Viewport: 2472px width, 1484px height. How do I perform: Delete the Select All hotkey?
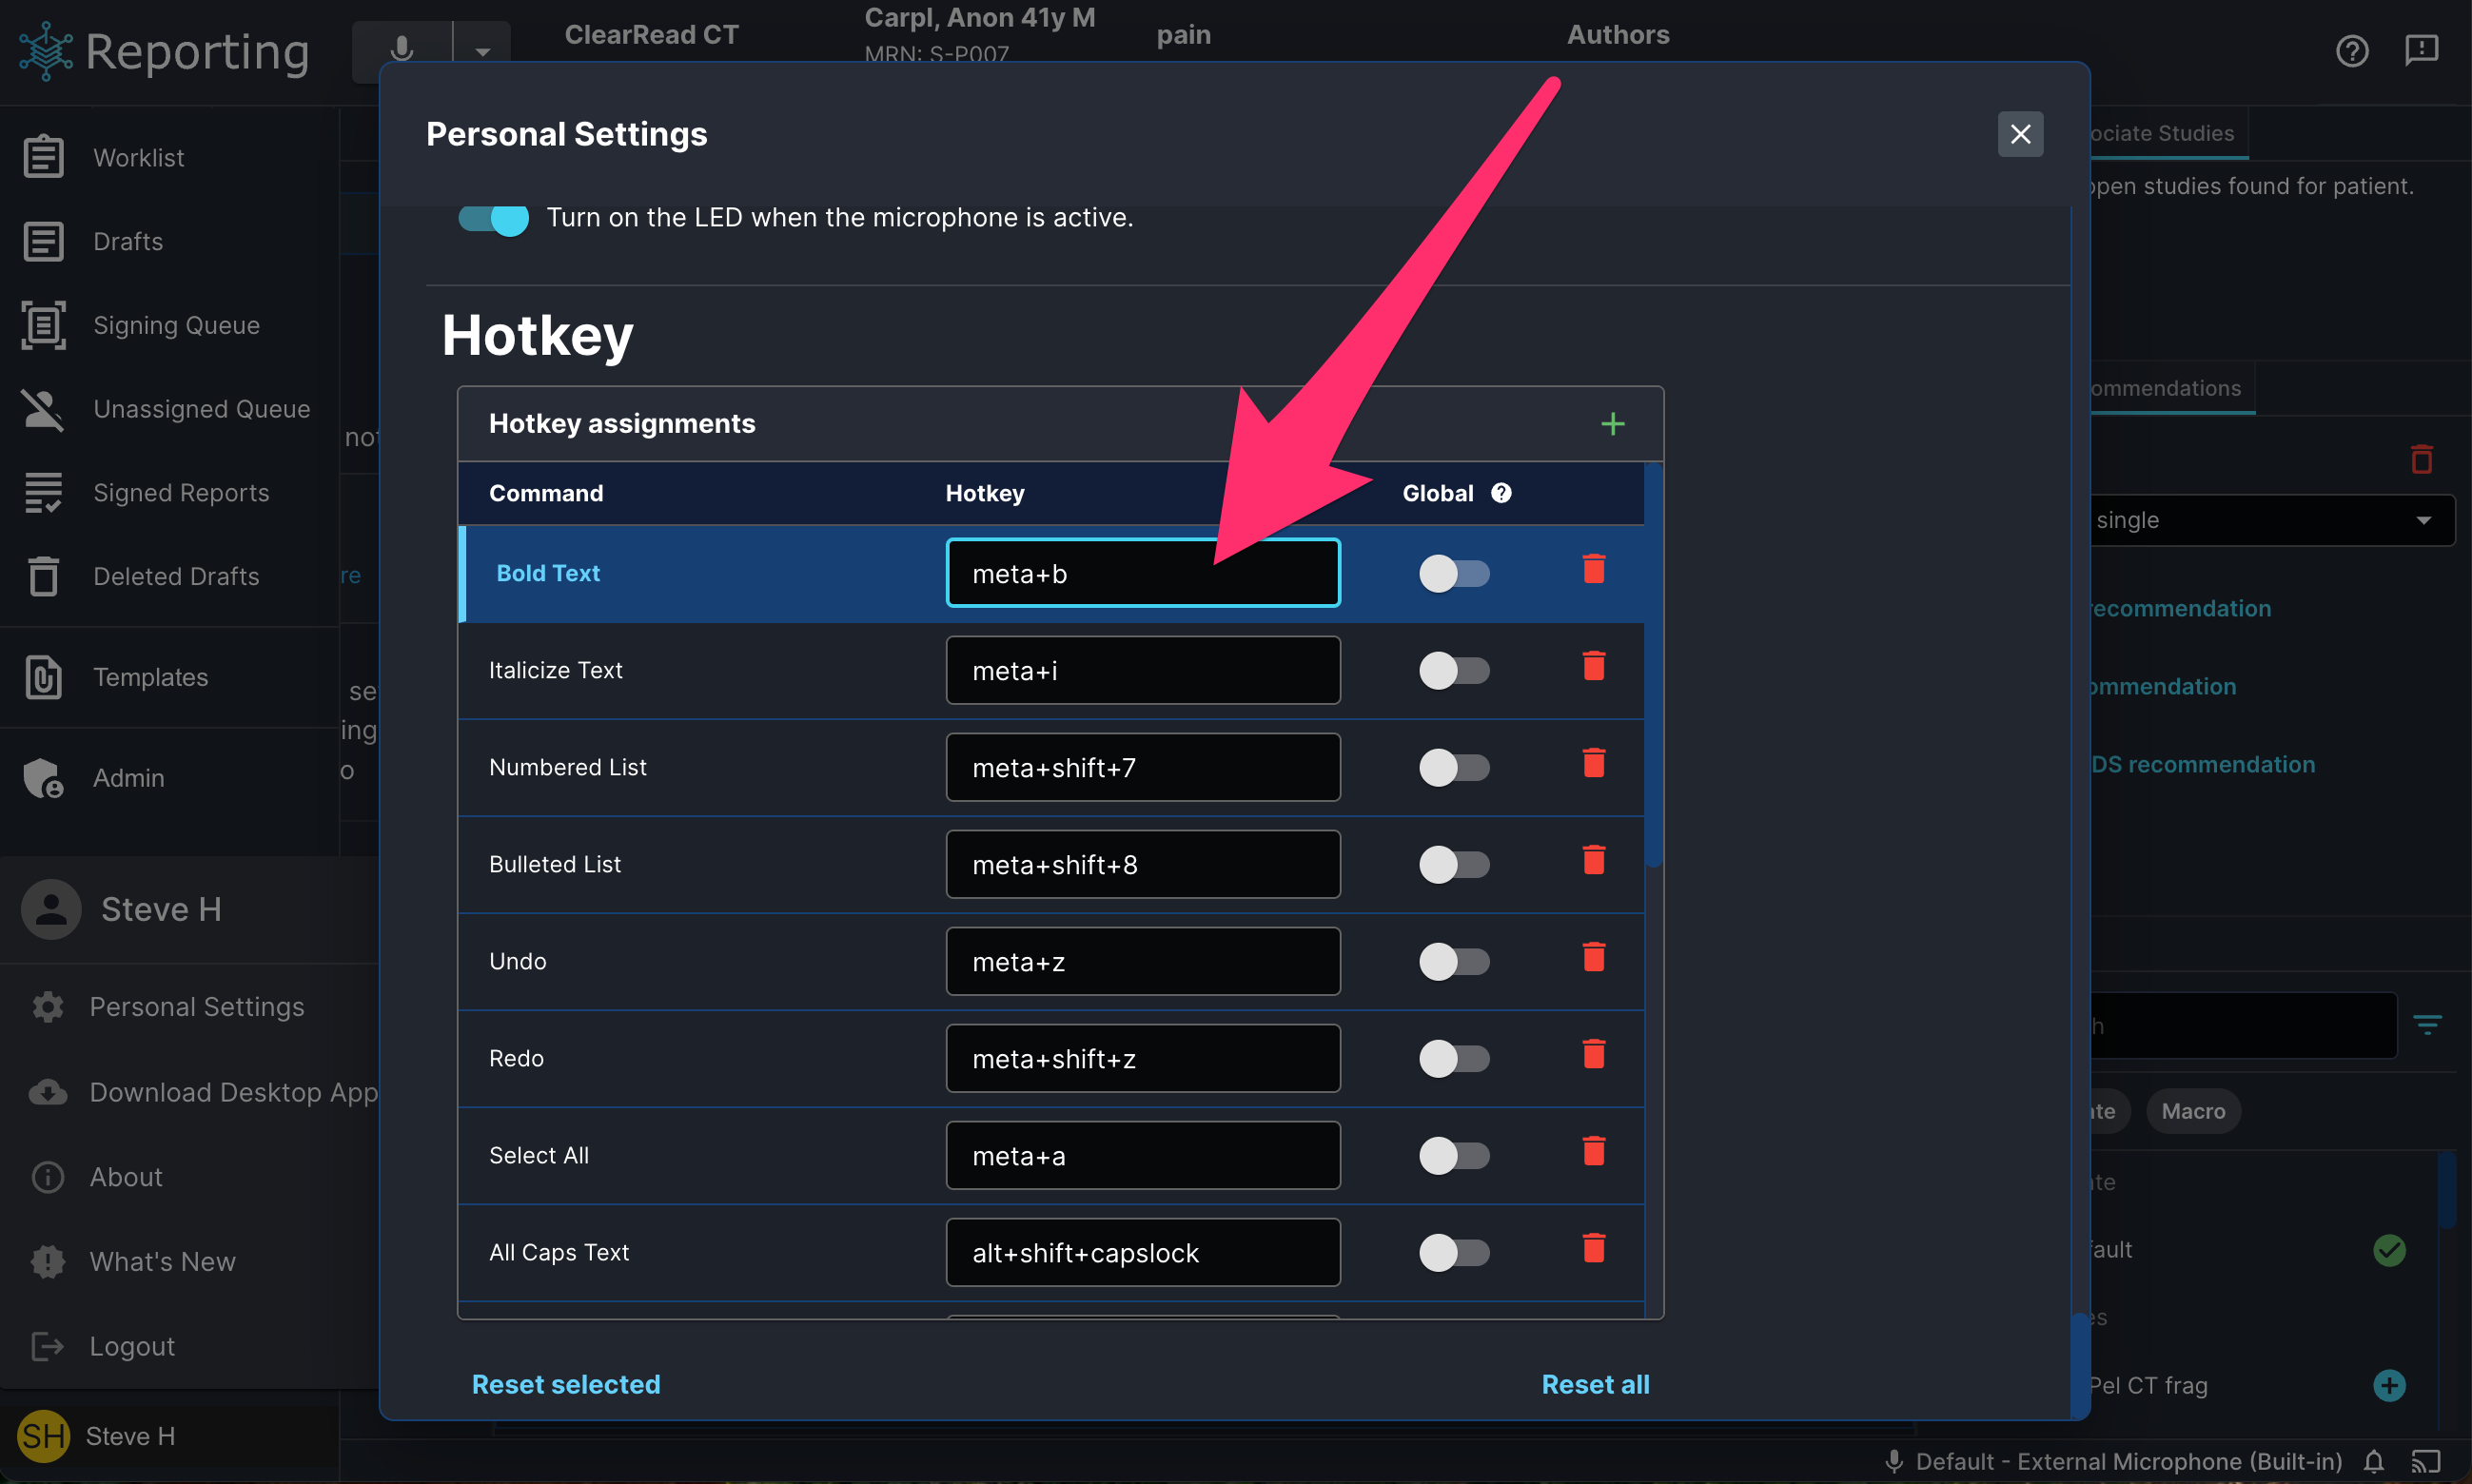point(1594,1151)
